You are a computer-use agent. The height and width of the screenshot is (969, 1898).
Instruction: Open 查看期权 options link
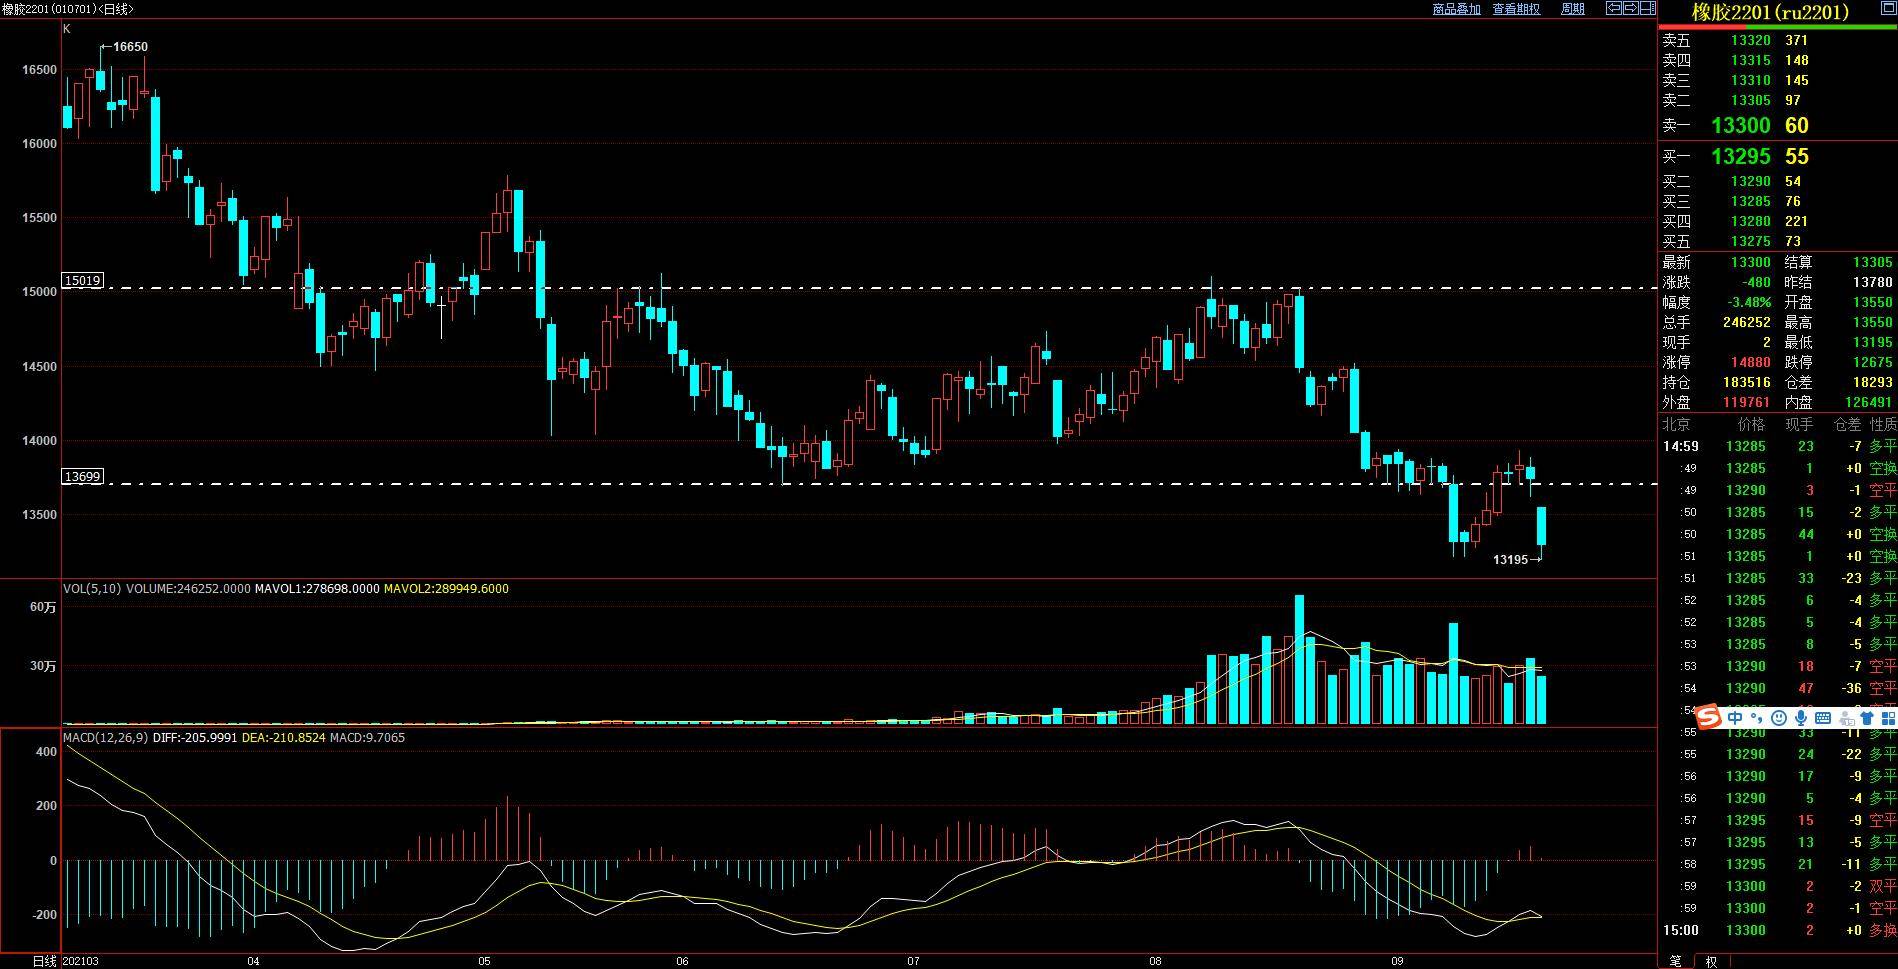click(x=1516, y=9)
